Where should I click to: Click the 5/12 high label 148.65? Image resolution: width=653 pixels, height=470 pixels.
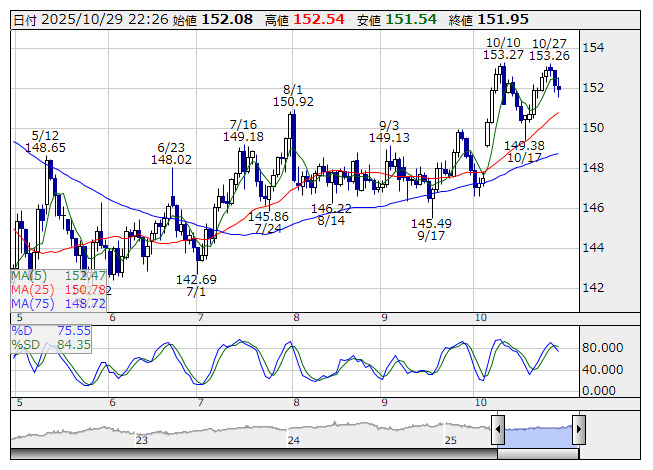(46, 147)
